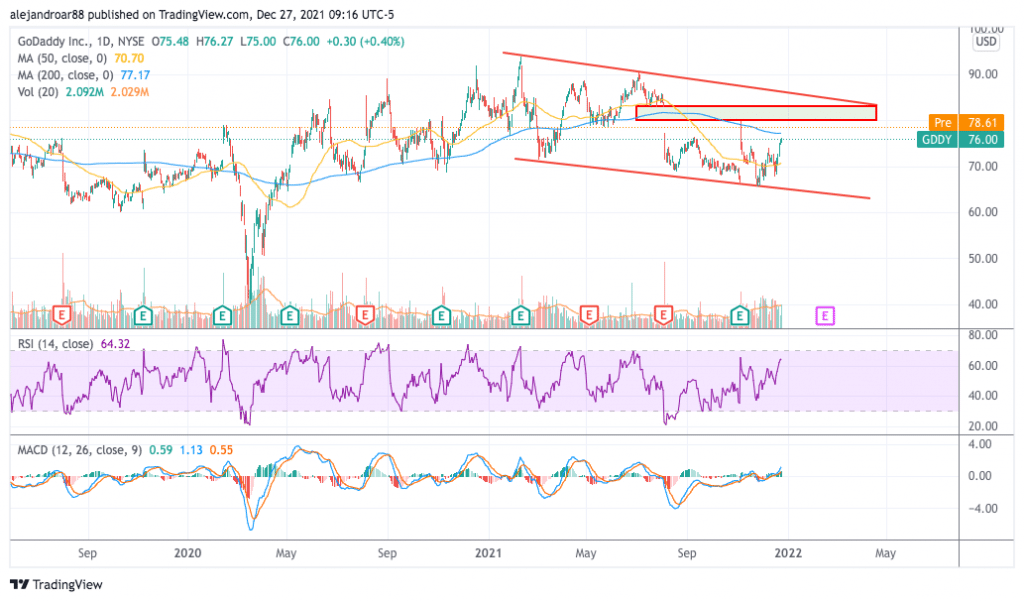The height and width of the screenshot is (602, 1024).
Task: Open the purple upcoming earnings marker
Action: coord(825,317)
